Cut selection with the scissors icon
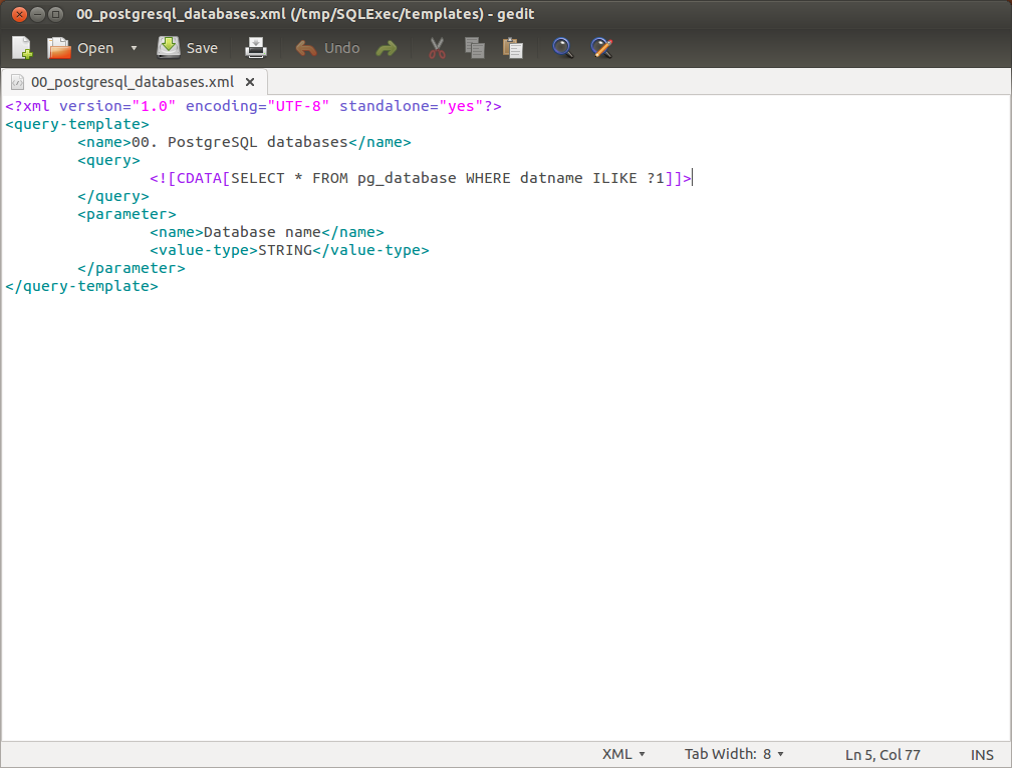Image resolution: width=1012 pixels, height=768 pixels. pyautogui.click(x=437, y=48)
